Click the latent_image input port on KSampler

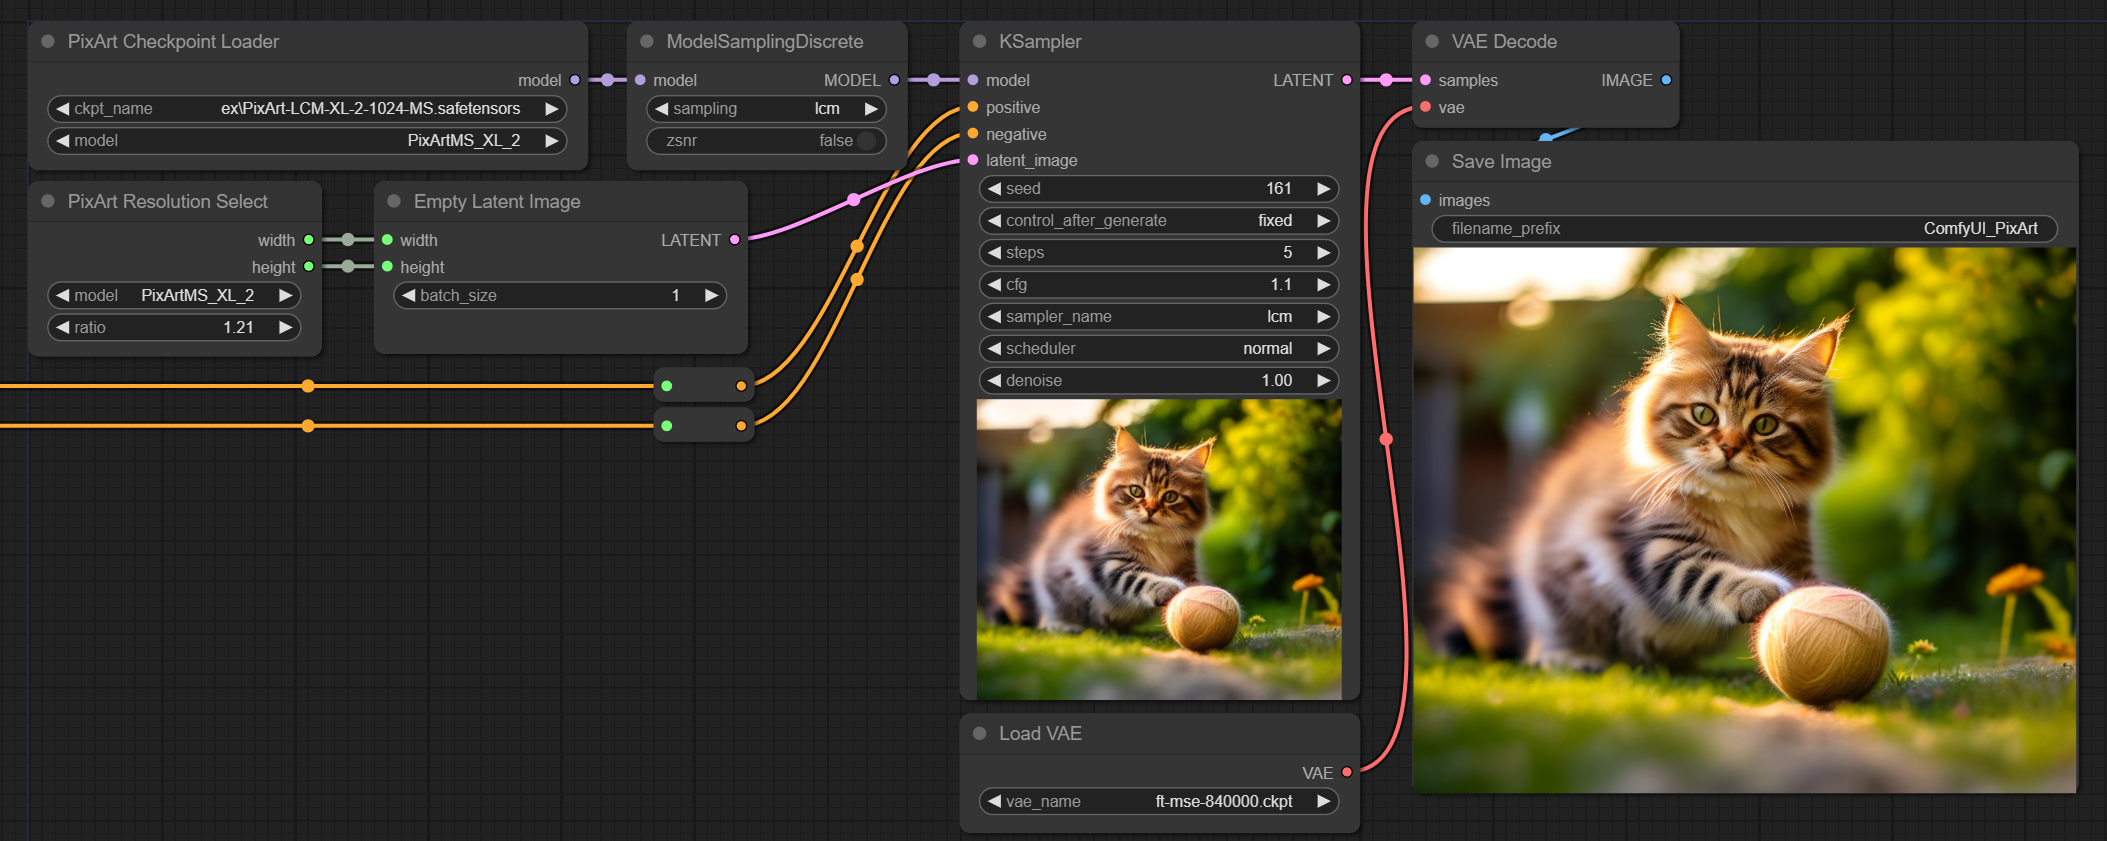[973, 160]
